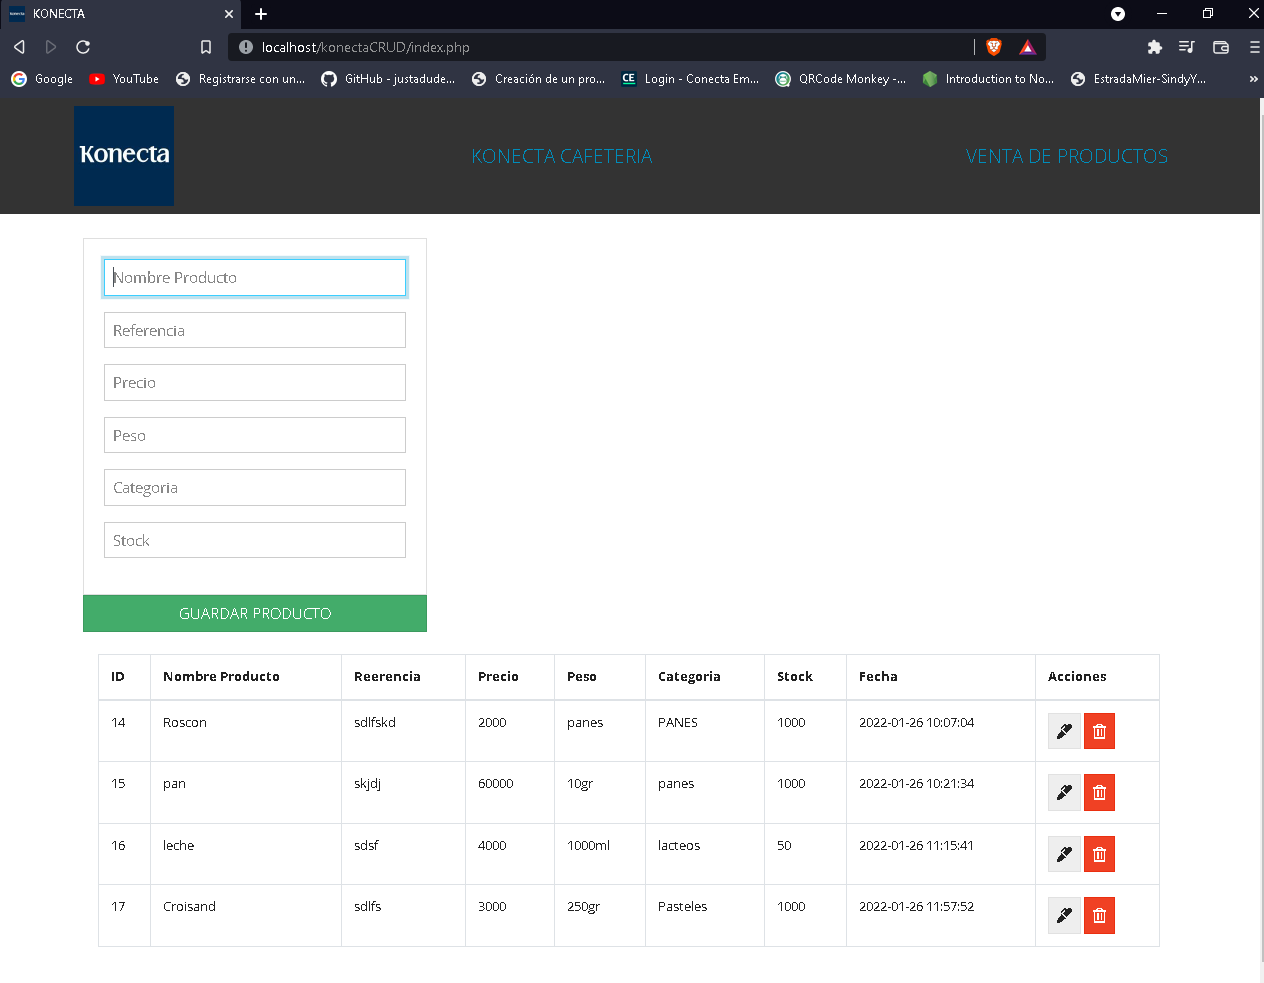This screenshot has width=1264, height=983.
Task: Open the browser menu
Action: 1253,46
